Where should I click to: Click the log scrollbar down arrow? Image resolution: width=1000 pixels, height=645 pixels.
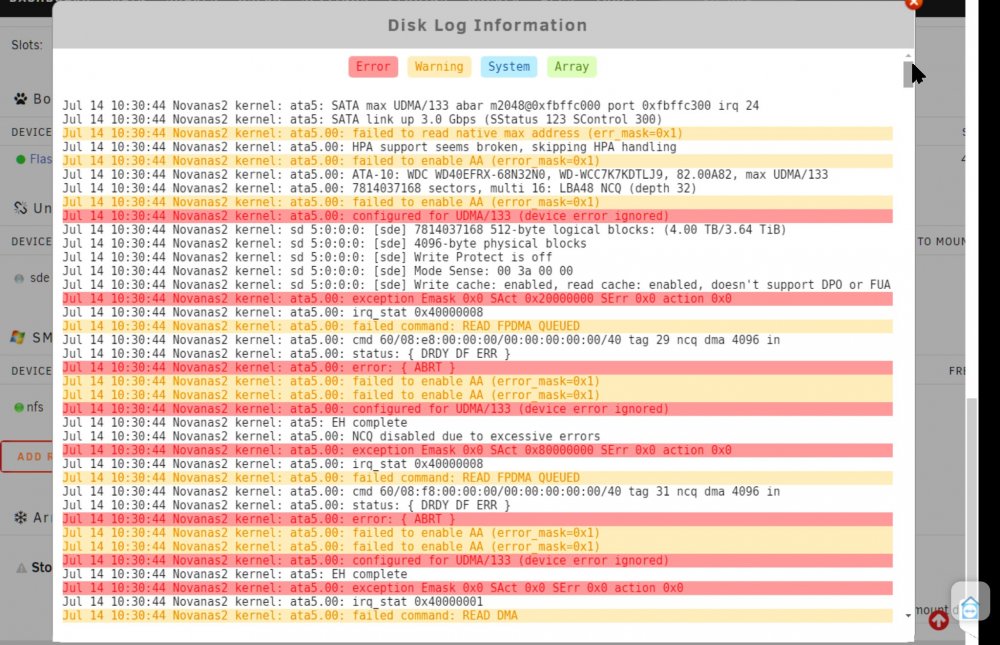(908, 616)
